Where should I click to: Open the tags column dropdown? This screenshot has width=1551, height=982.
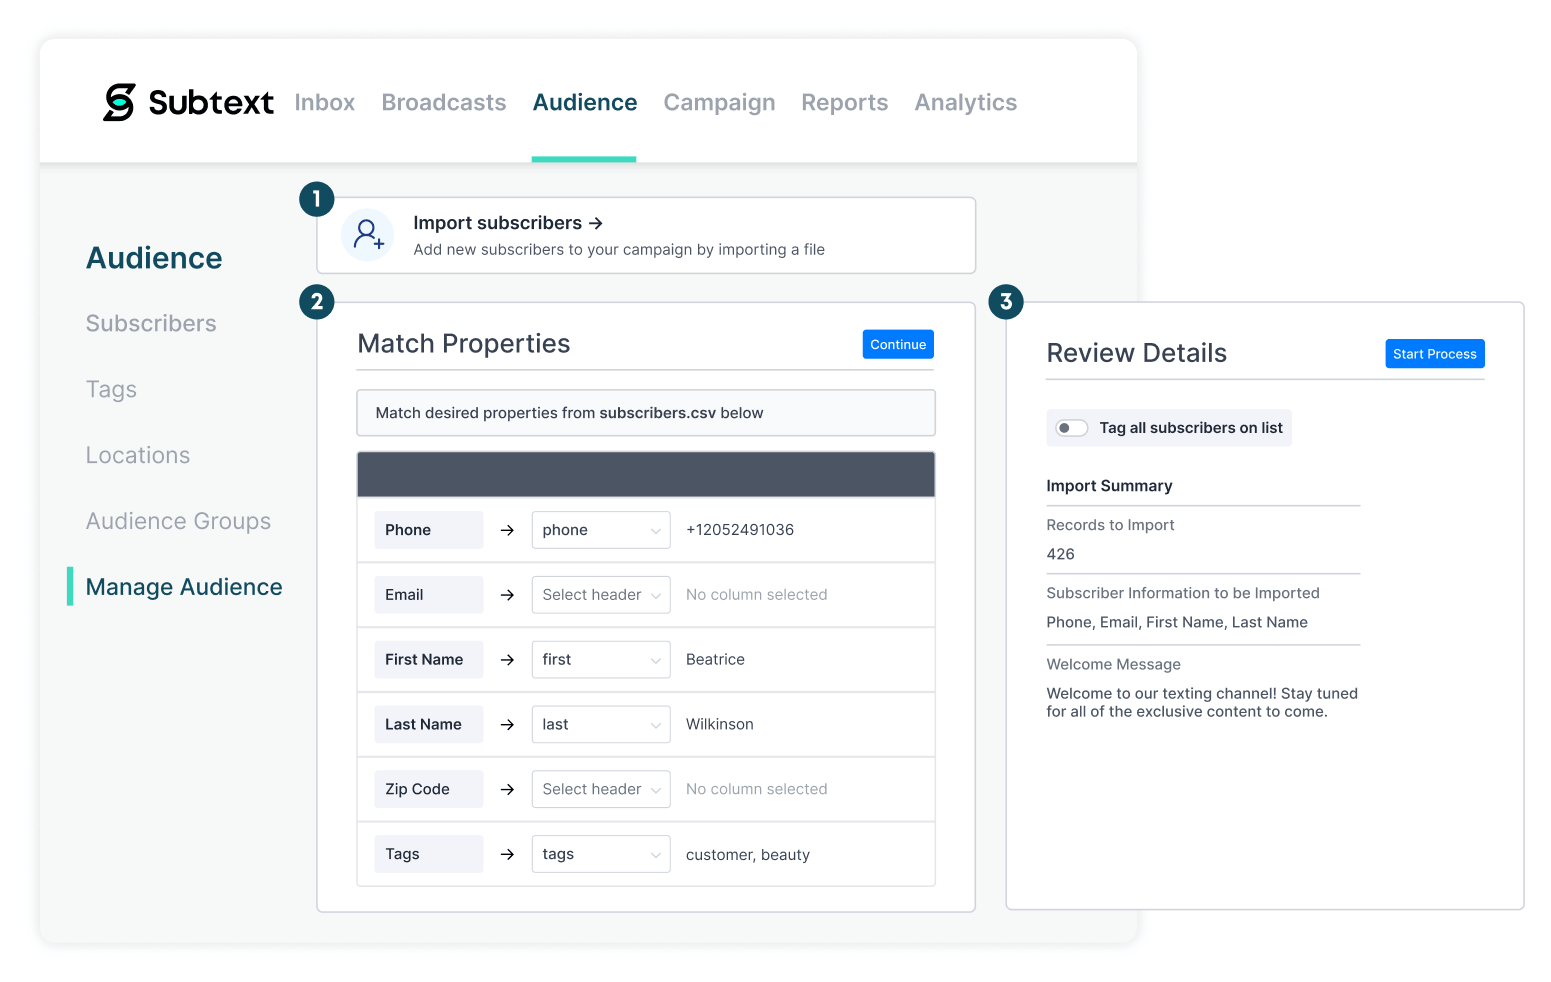click(x=600, y=853)
